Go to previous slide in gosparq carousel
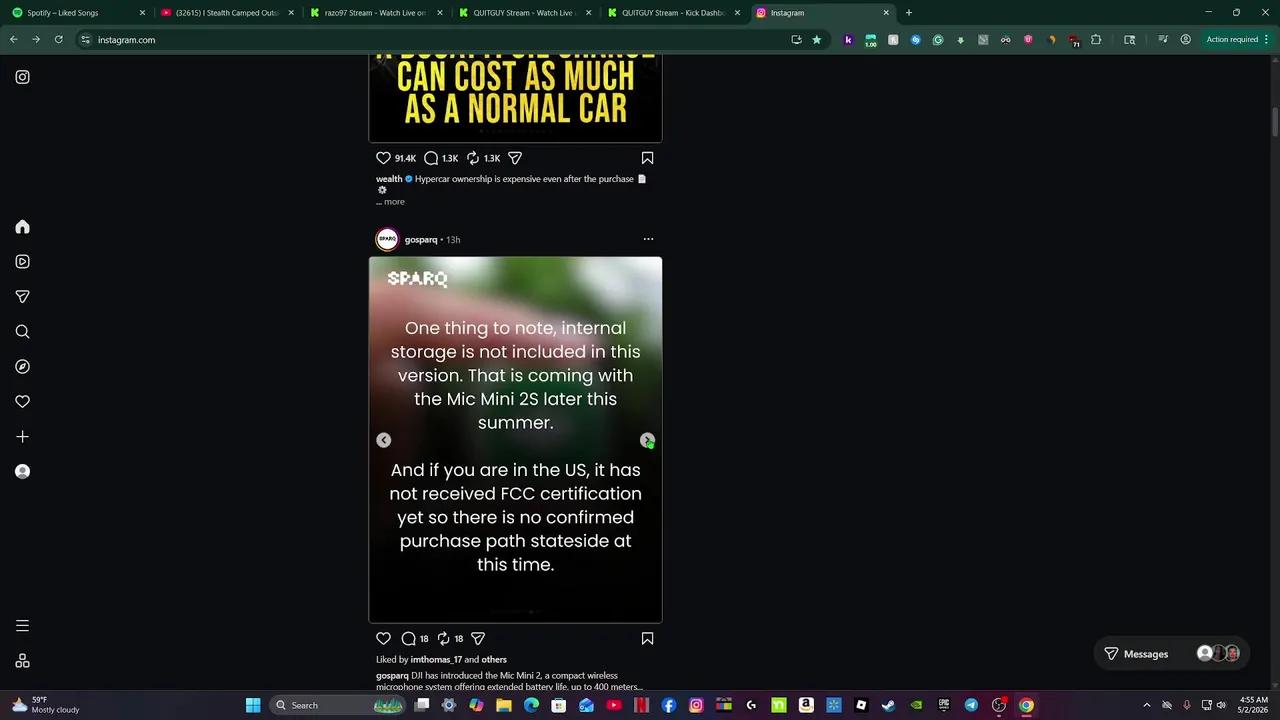1280x720 pixels. (383, 440)
